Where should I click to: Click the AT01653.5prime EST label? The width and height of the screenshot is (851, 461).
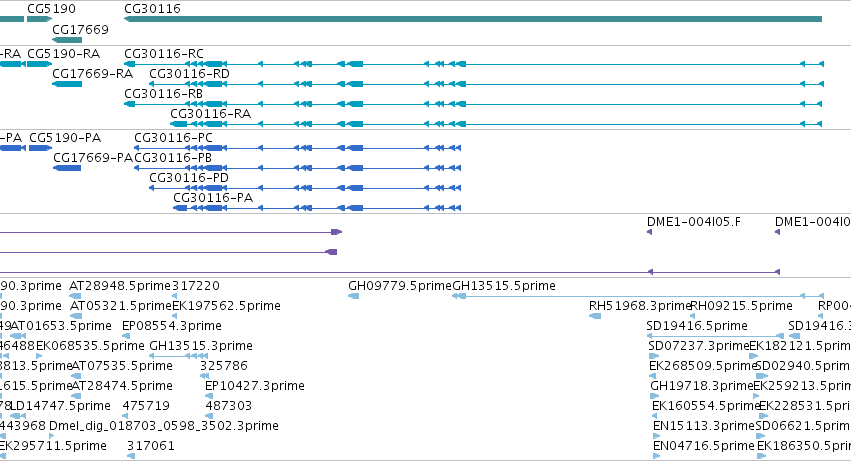point(61,326)
